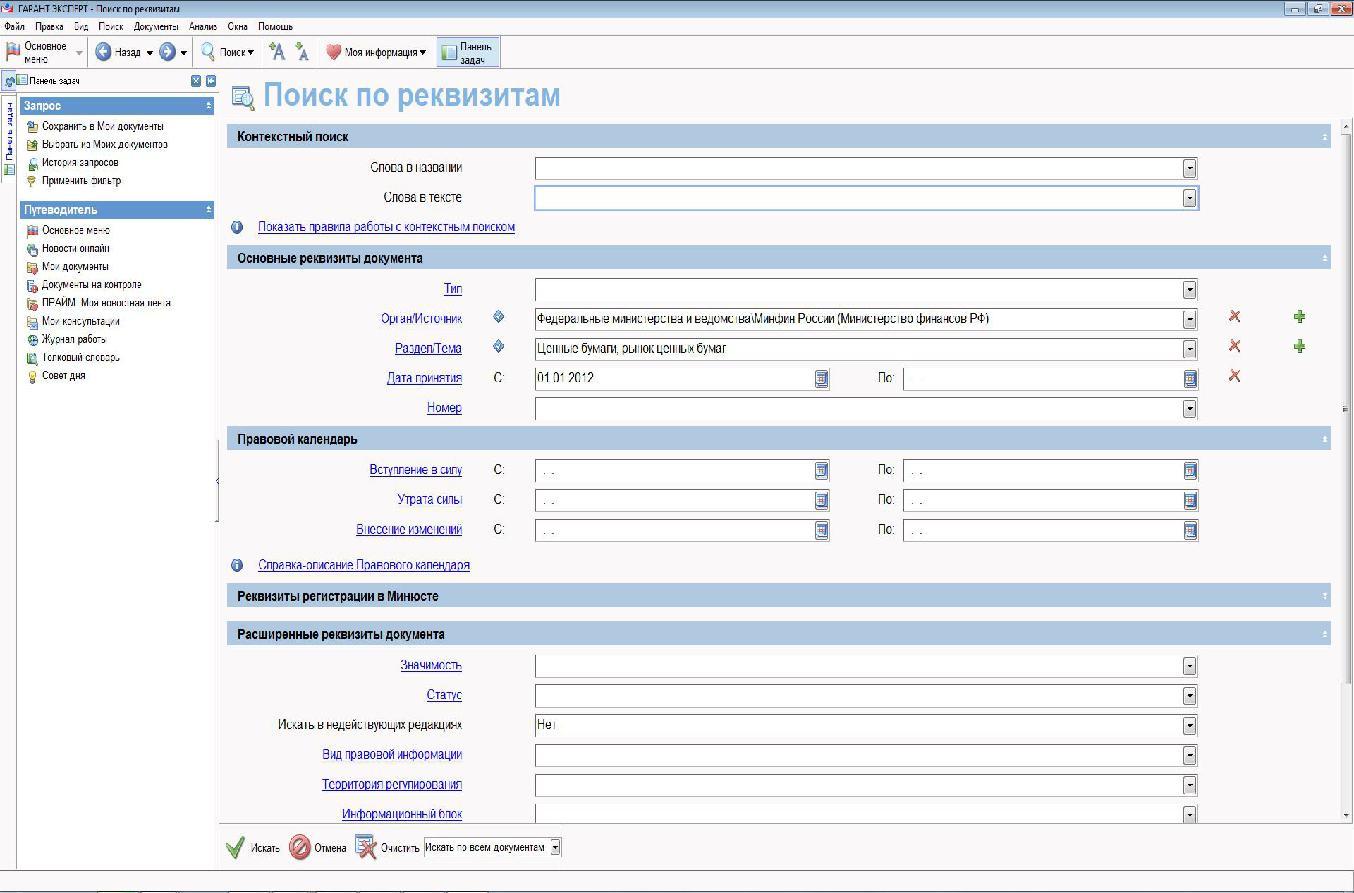Click the Искать button

pyautogui.click(x=252, y=848)
